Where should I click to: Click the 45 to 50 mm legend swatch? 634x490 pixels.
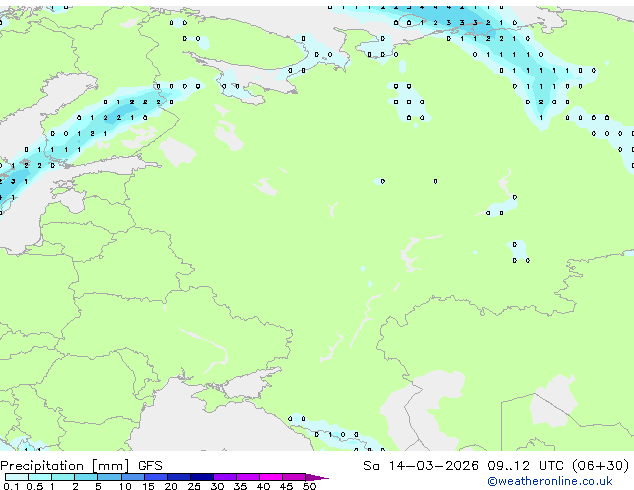pyautogui.click(x=294, y=477)
